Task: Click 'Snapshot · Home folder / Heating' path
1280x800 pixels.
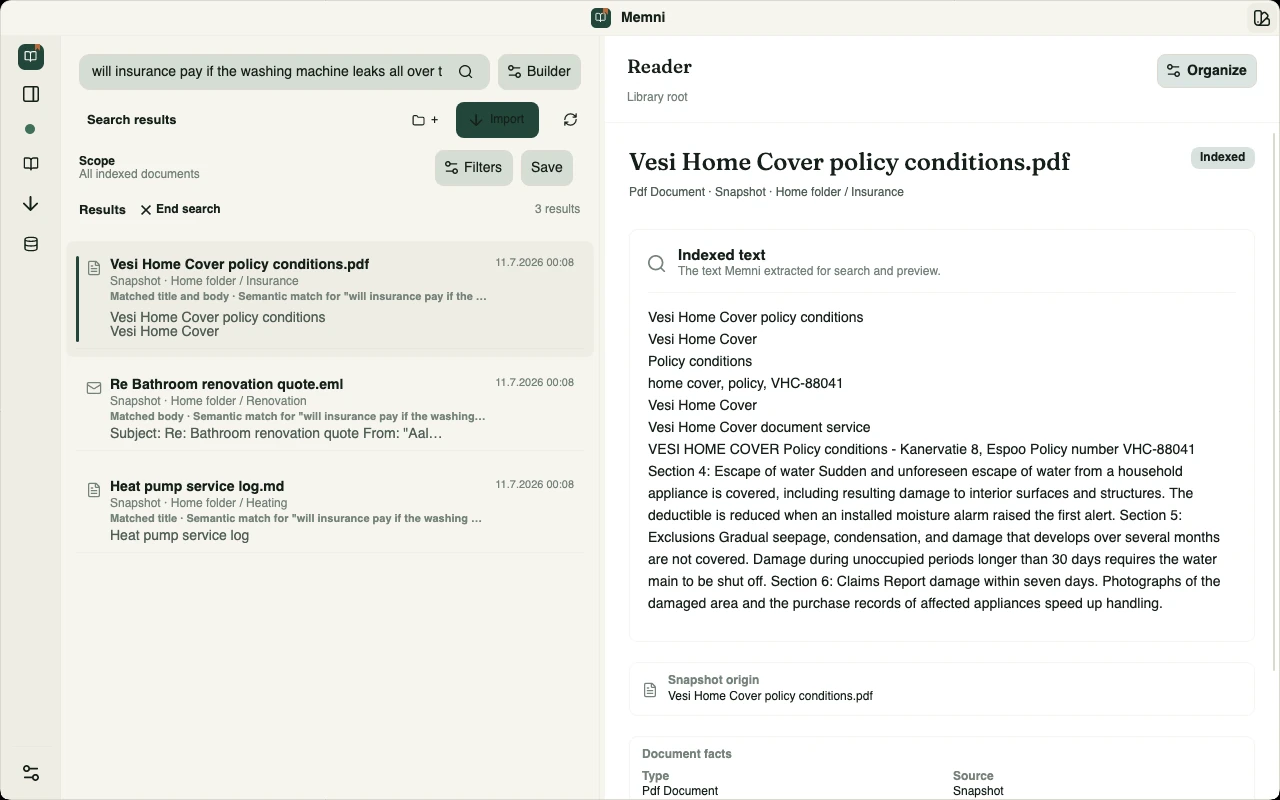Action: (198, 503)
